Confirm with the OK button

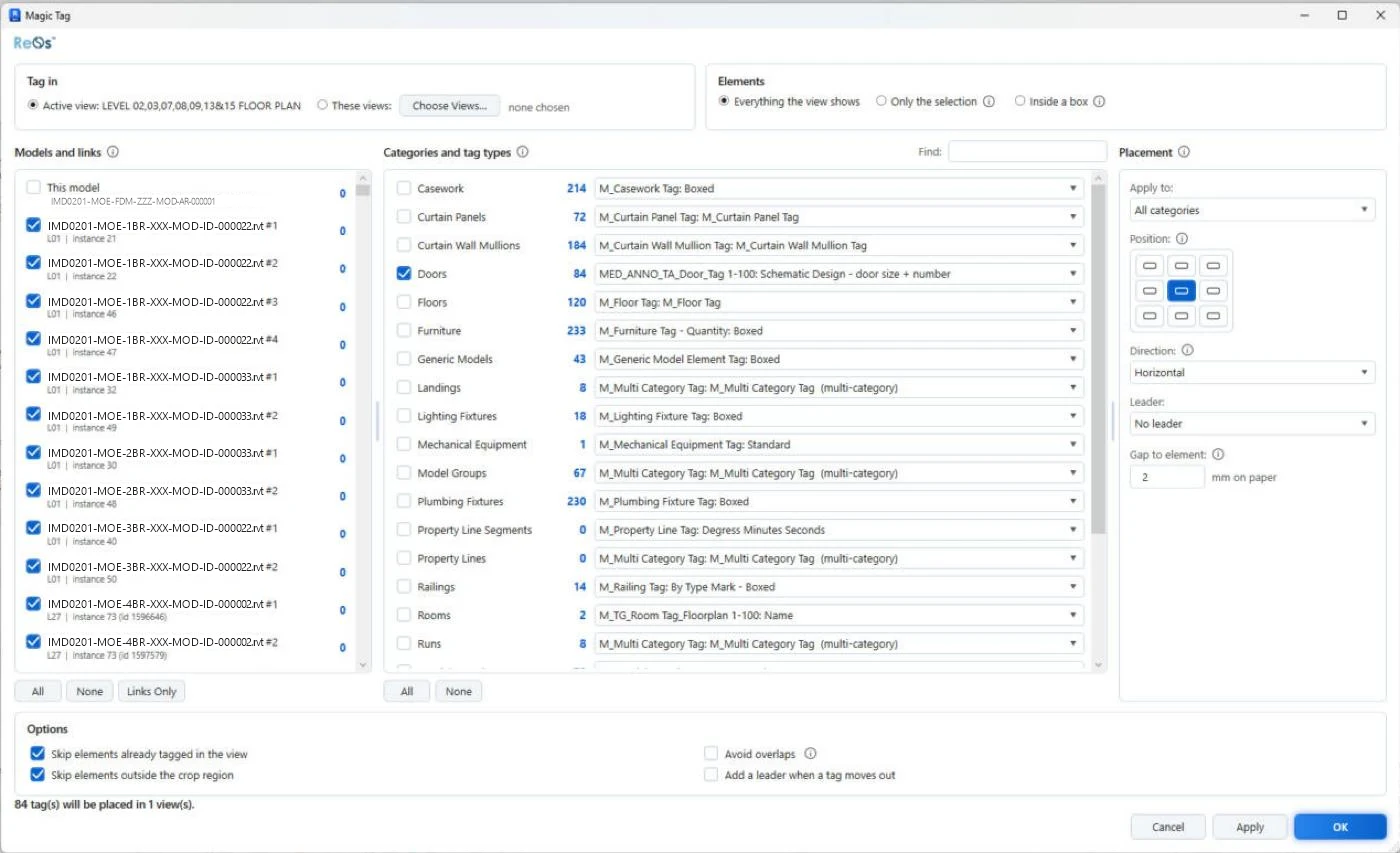click(1340, 827)
